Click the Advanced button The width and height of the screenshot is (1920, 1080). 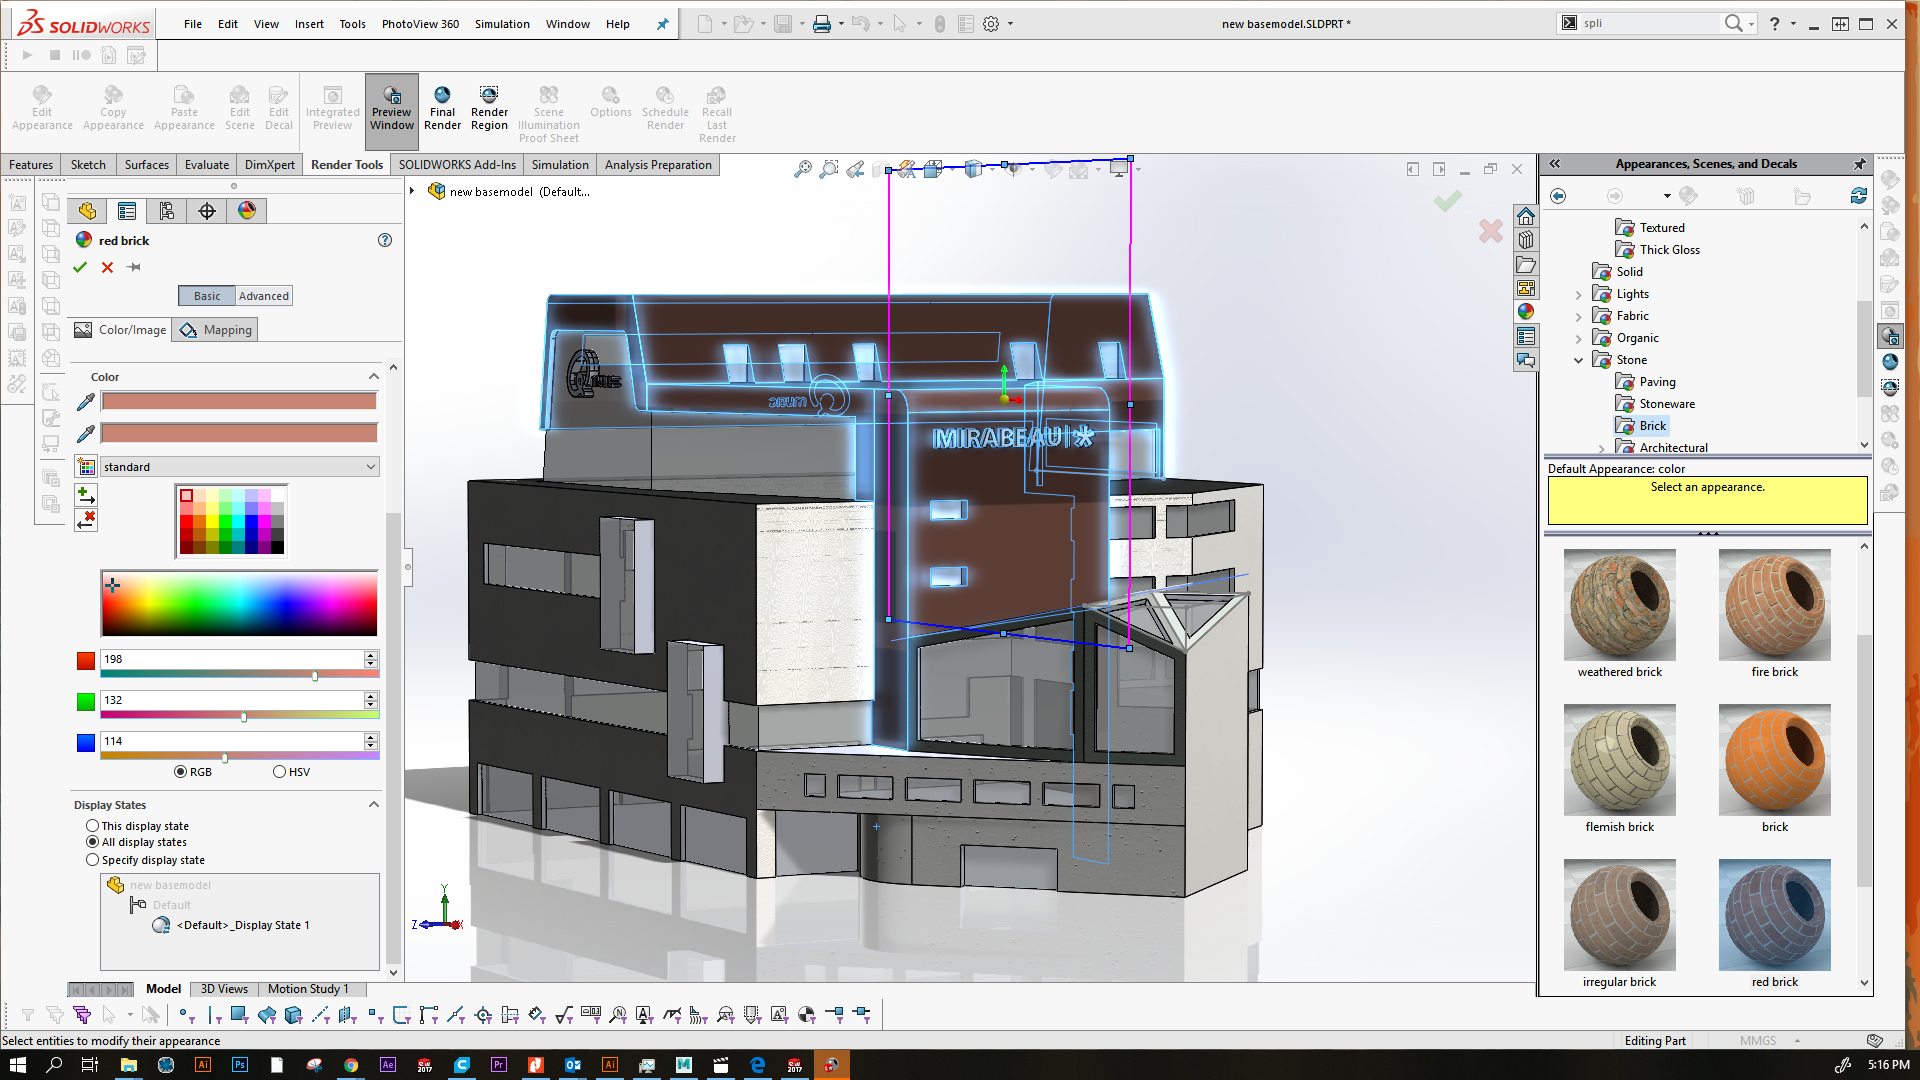[x=264, y=296]
